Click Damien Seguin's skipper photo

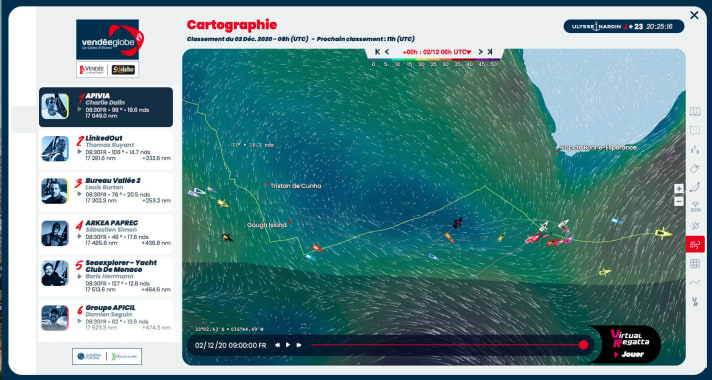coord(55,318)
